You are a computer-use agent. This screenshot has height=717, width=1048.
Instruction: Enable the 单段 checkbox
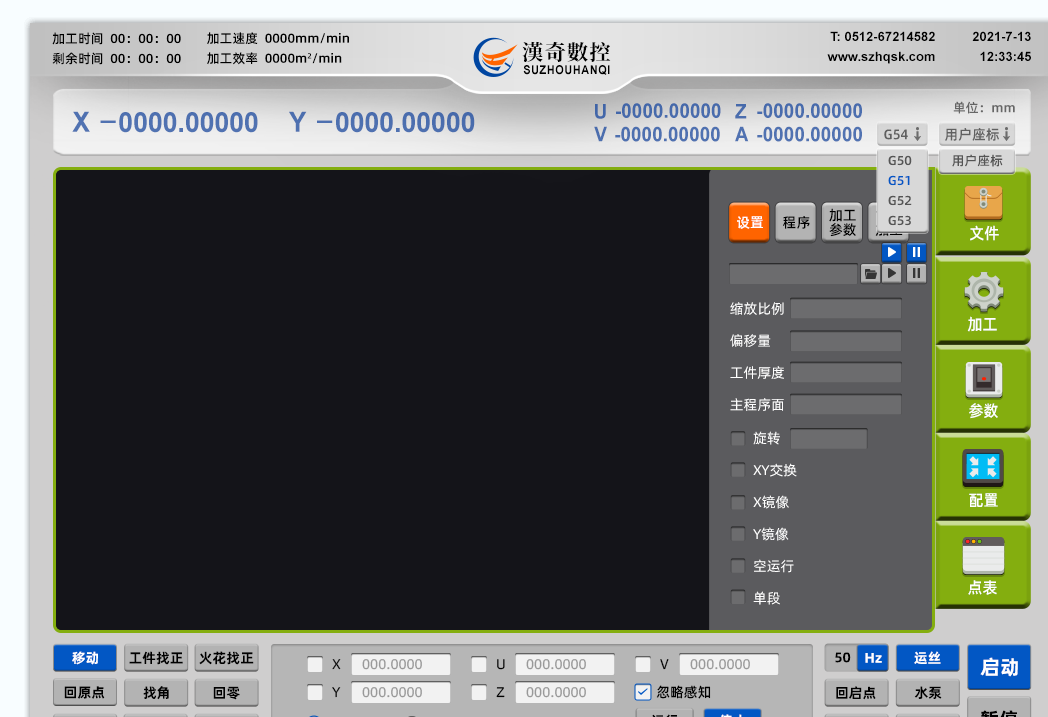point(738,597)
